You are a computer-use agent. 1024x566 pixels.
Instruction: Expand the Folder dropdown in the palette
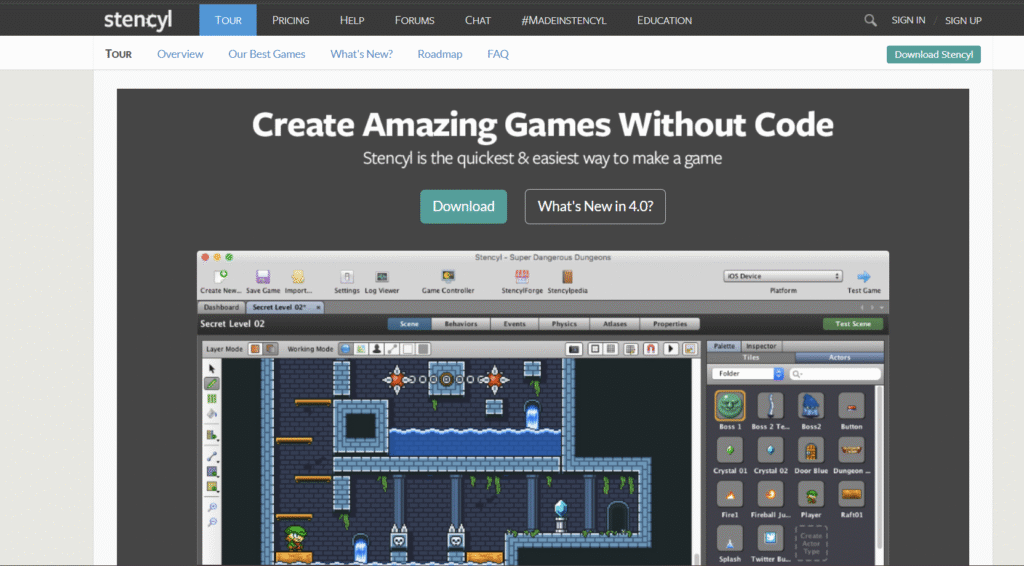pyautogui.click(x=748, y=374)
